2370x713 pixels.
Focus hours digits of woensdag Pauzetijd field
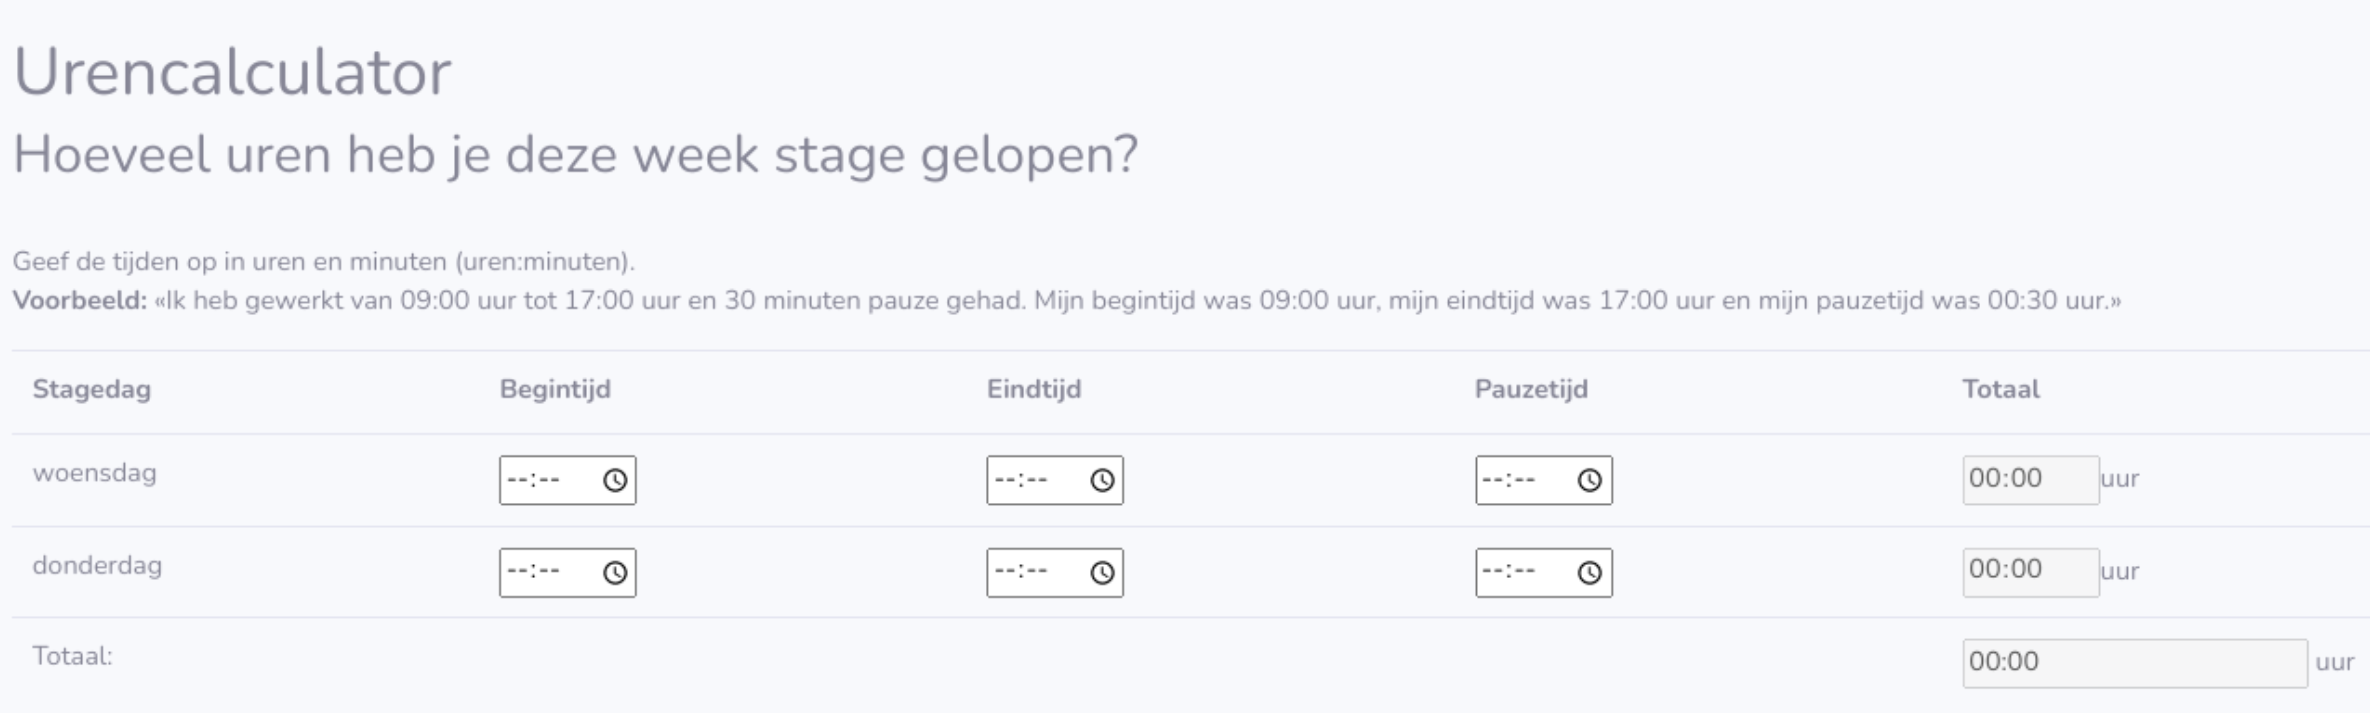tap(1492, 481)
